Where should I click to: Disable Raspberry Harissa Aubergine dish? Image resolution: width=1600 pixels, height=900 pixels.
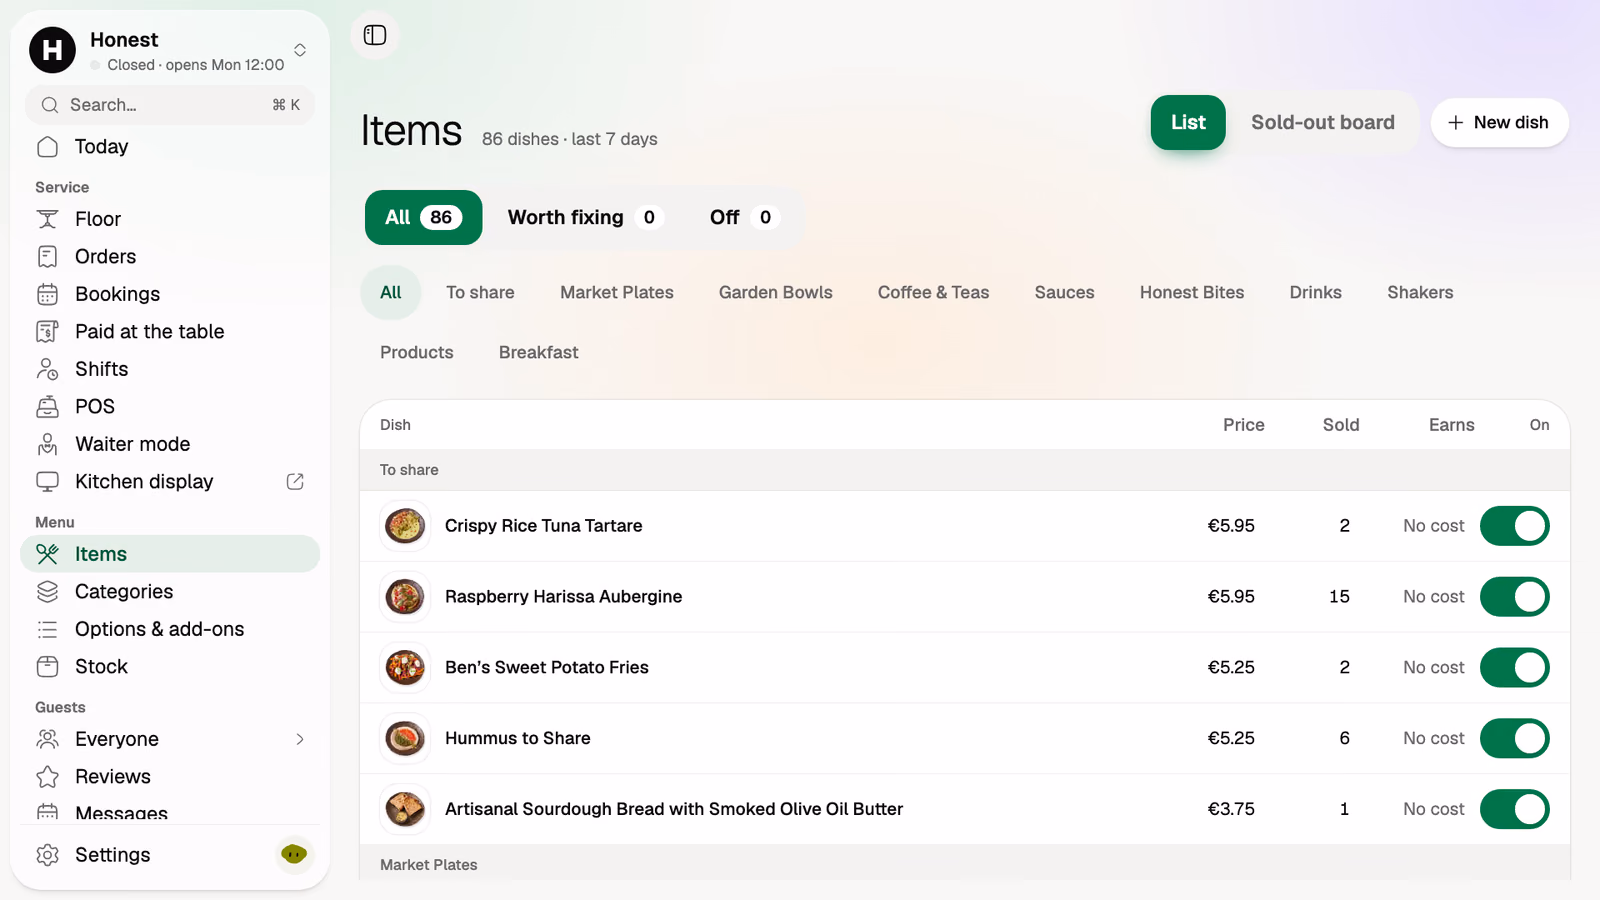(x=1514, y=597)
